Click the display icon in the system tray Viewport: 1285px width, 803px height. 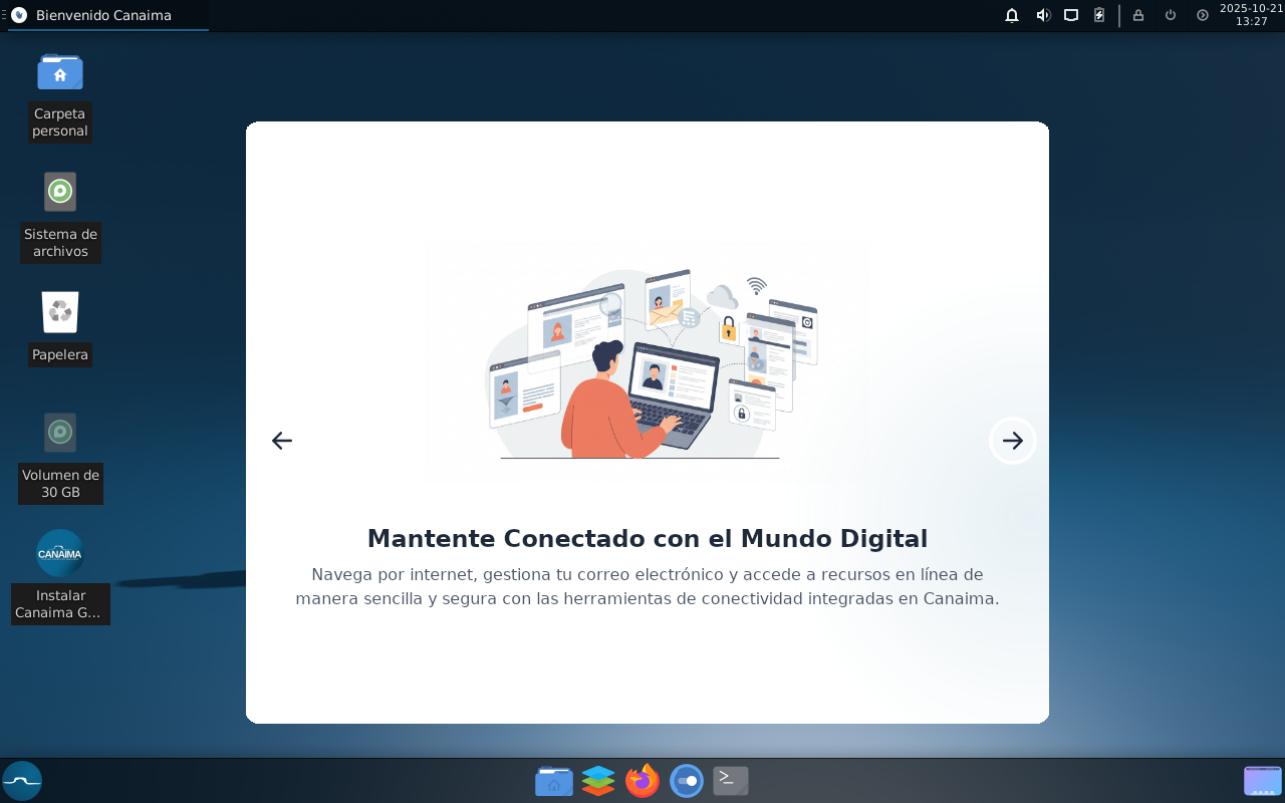point(1071,15)
